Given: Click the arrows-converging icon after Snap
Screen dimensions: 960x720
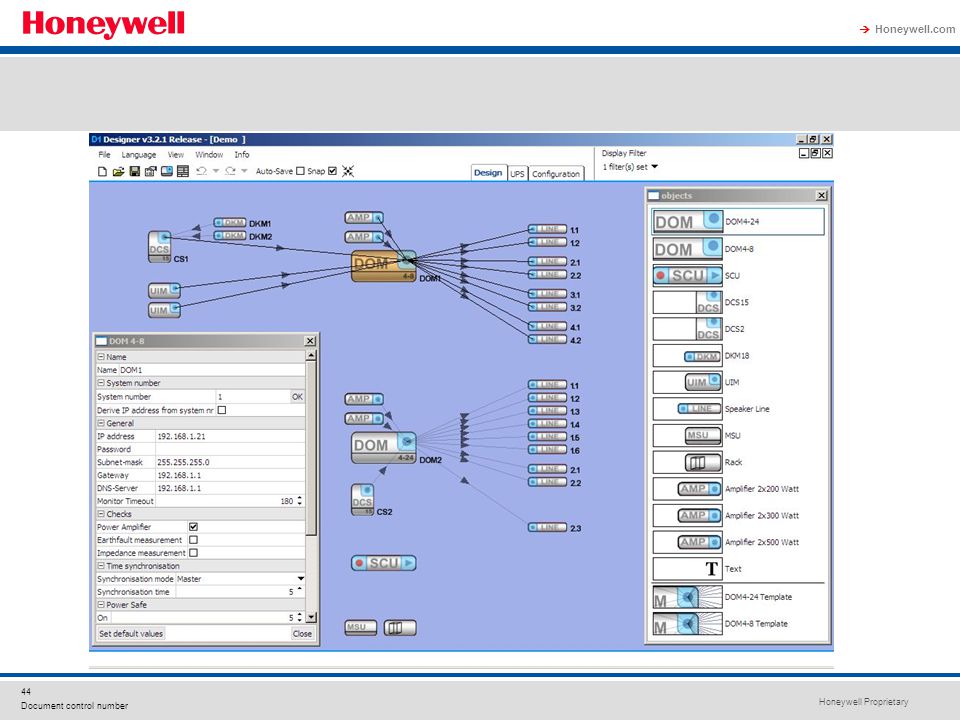Looking at the screenshot, I should tap(348, 171).
